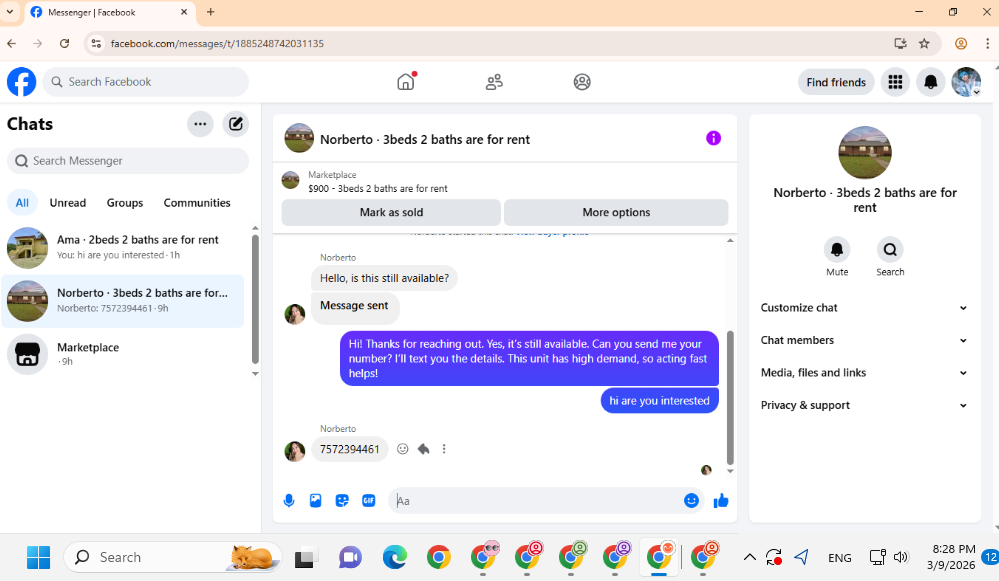Viewport: 999px width, 581px height.
Task: Open the Chrome profile icon
Action: [961, 43]
